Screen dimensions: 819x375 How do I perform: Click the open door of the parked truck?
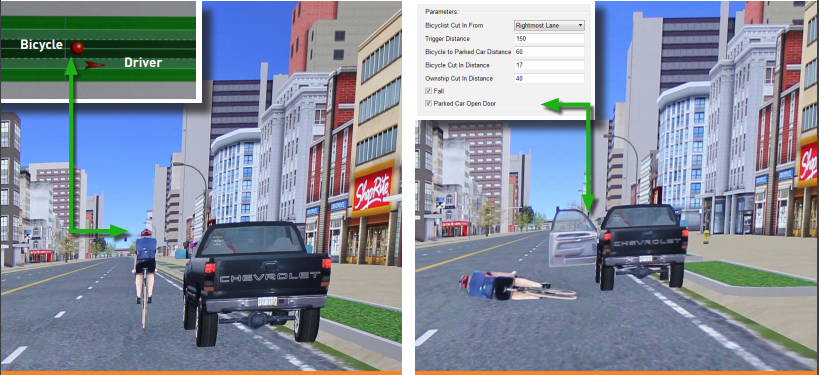point(572,237)
